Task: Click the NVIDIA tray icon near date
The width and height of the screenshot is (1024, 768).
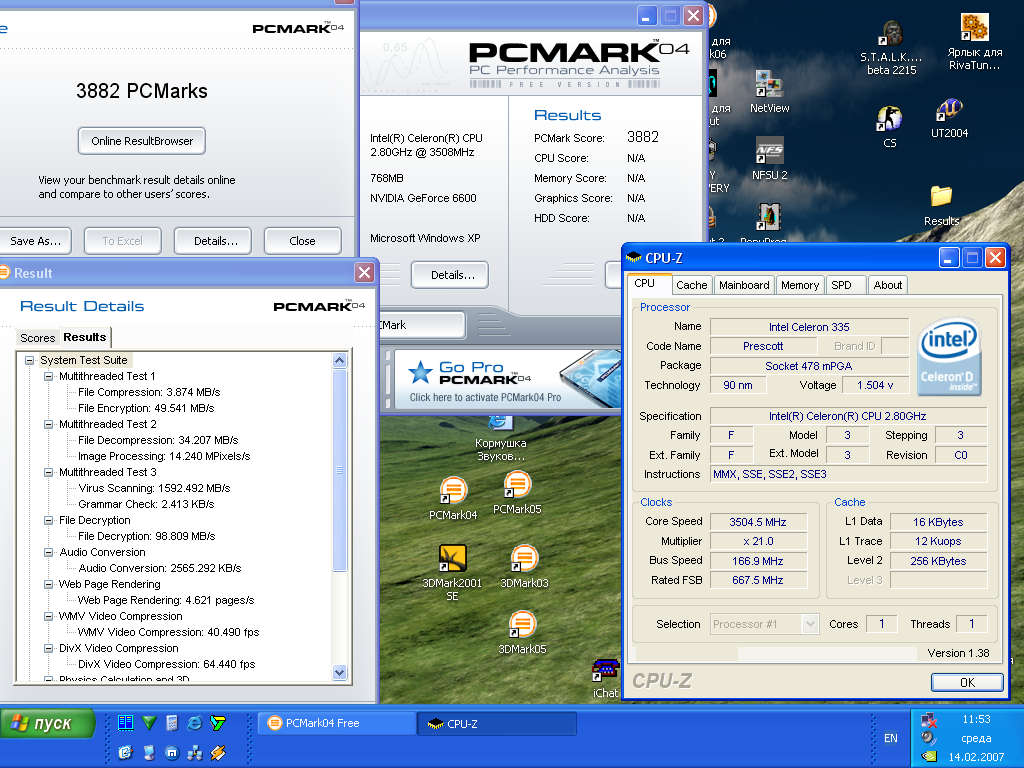Action: [x=929, y=757]
